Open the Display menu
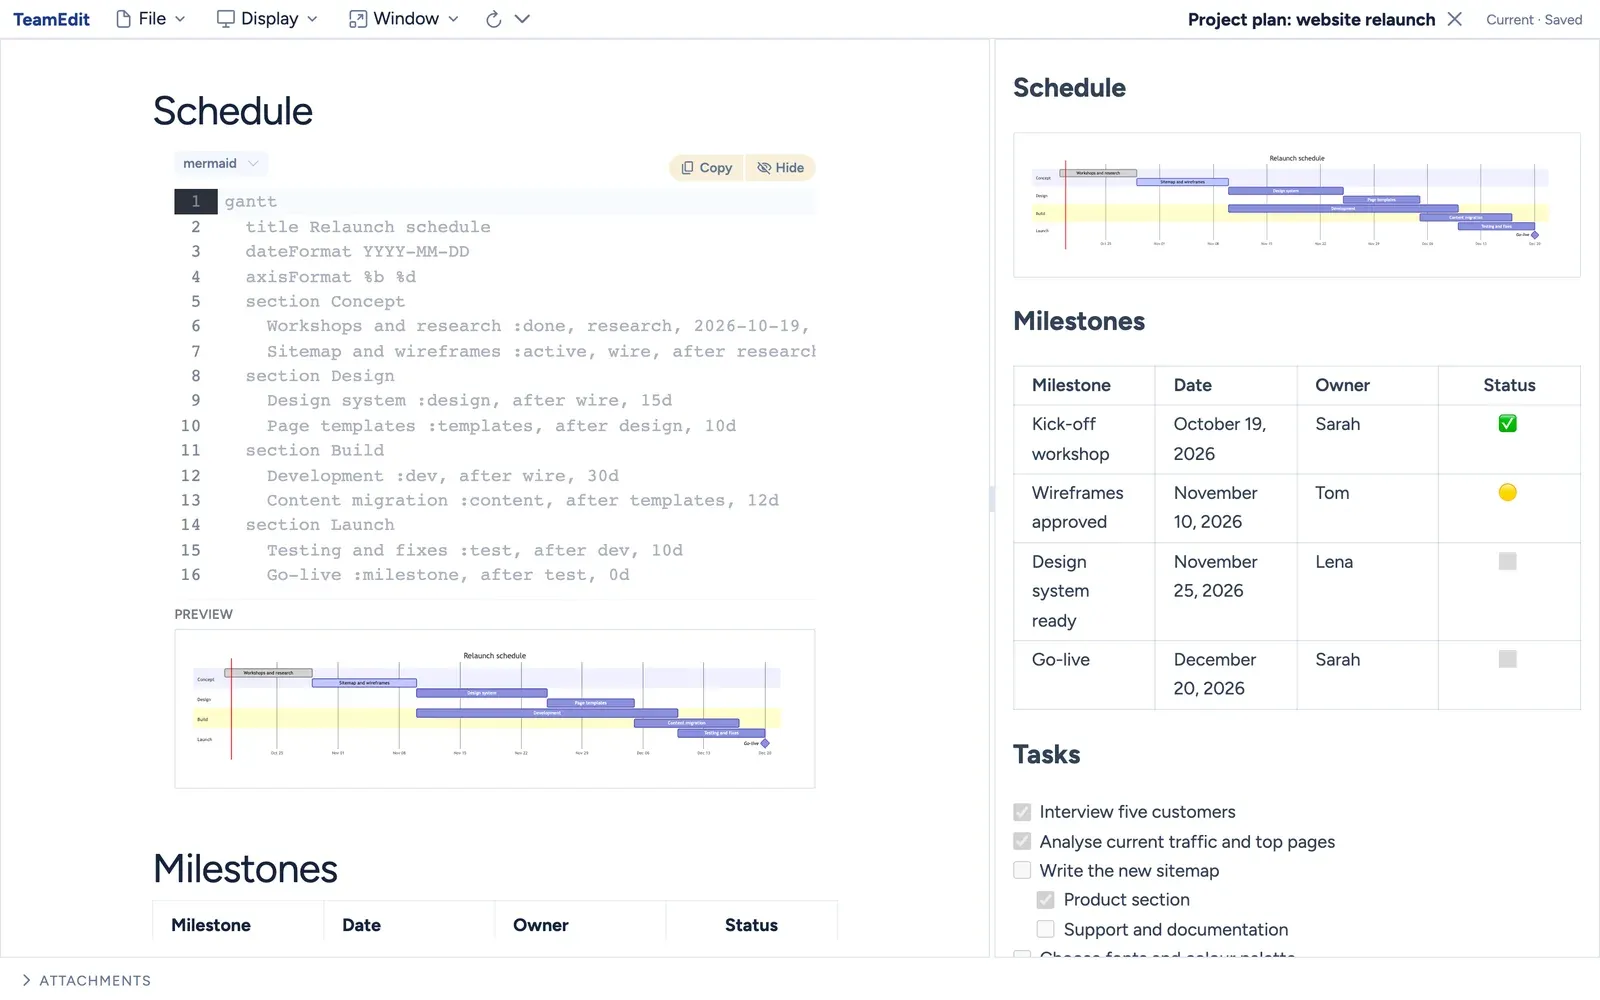 point(268,19)
